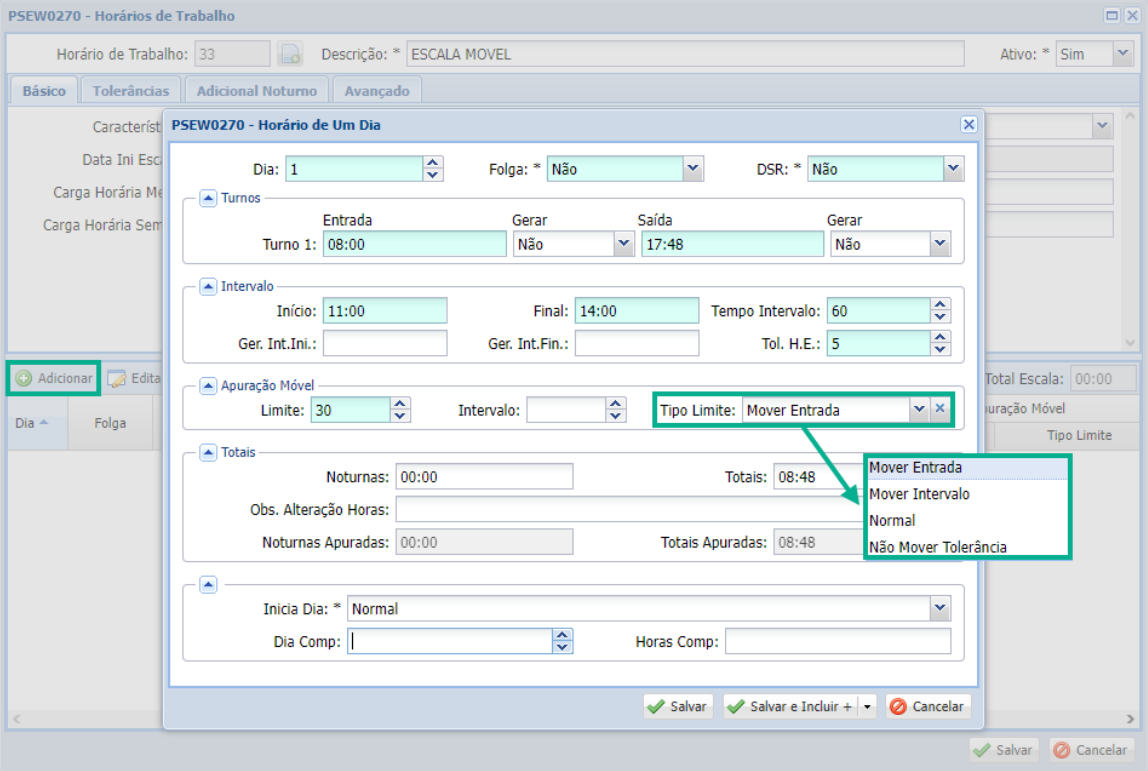Click the Entrada time field for Turno 1
This screenshot has height=771, width=1148.
[x=414, y=244]
